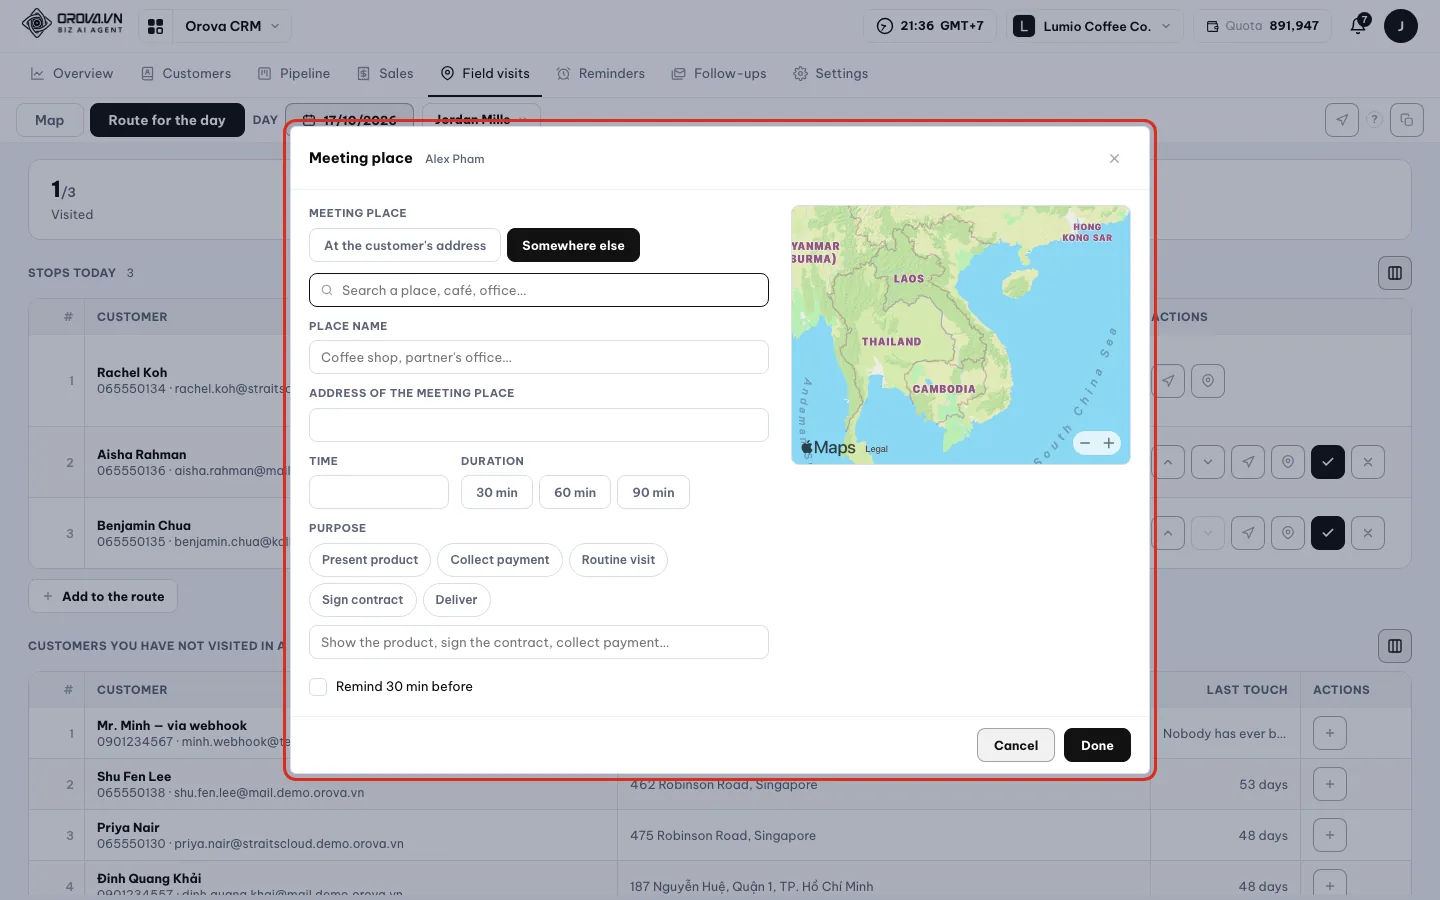The image size is (1440, 900).
Task: Click the place search field
Action: (539, 290)
